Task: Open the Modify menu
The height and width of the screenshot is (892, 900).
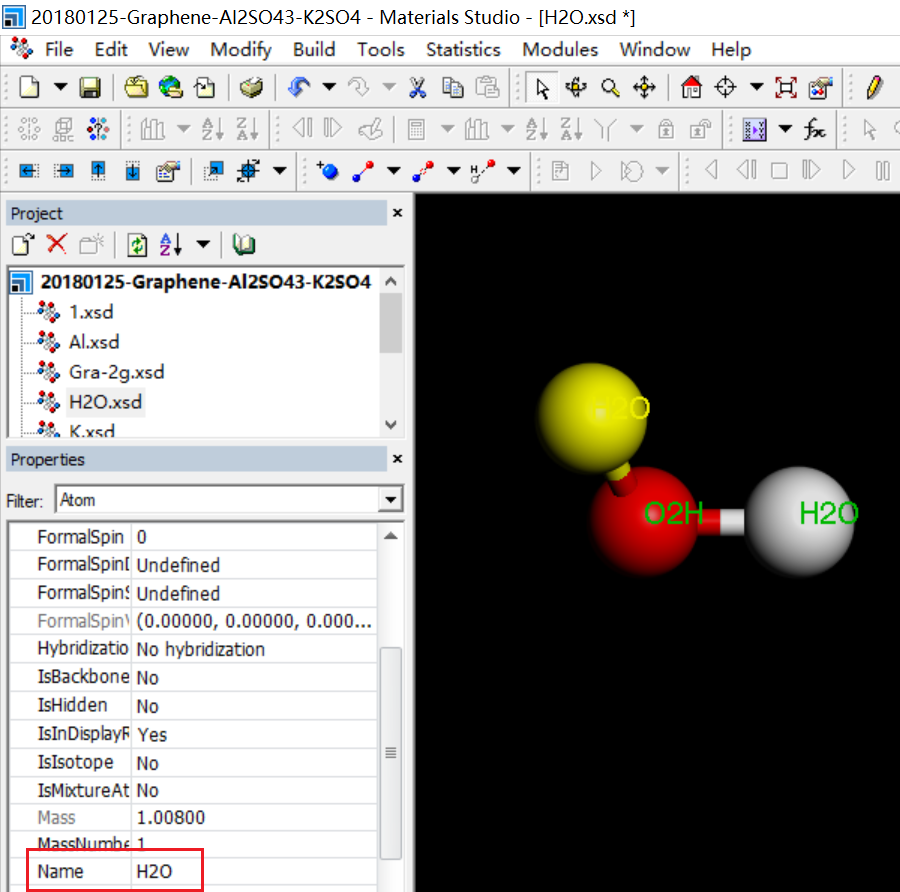Action: [241, 50]
